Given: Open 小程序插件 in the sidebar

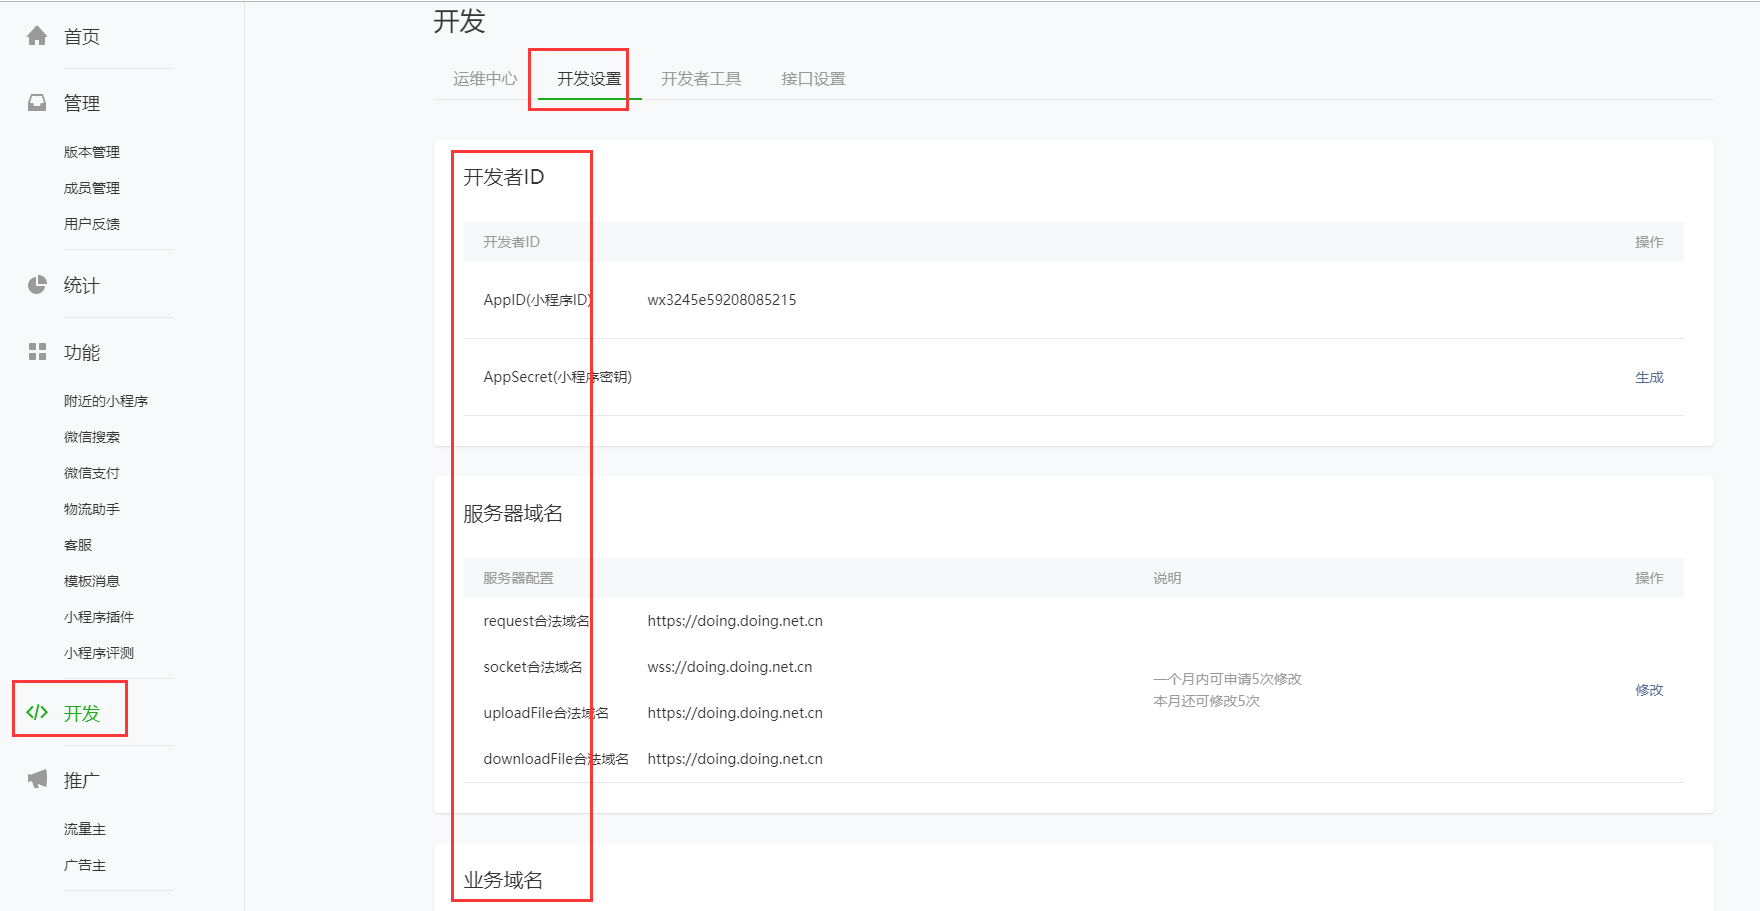Looking at the screenshot, I should click(x=99, y=617).
